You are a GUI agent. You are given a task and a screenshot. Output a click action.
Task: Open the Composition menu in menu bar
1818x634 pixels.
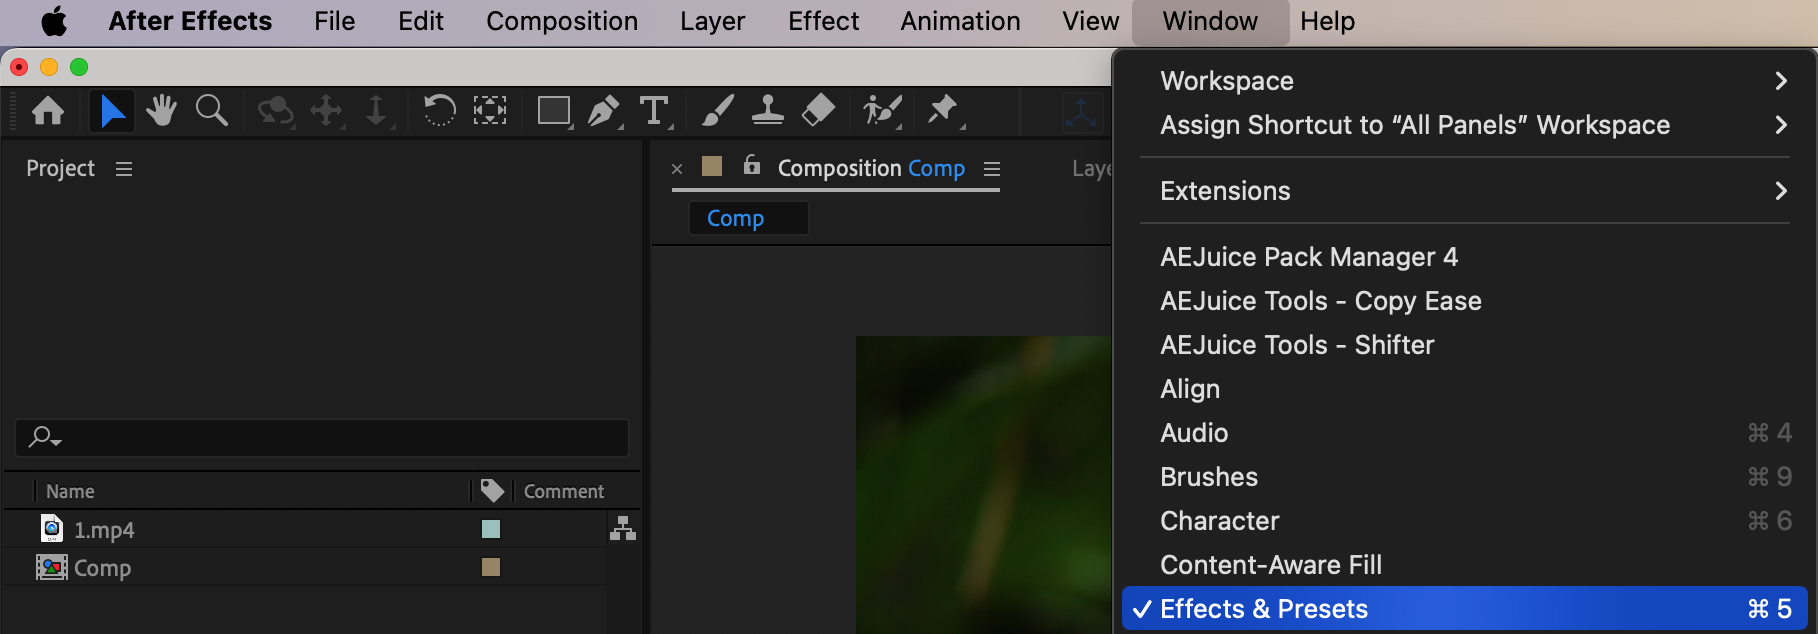pos(562,21)
